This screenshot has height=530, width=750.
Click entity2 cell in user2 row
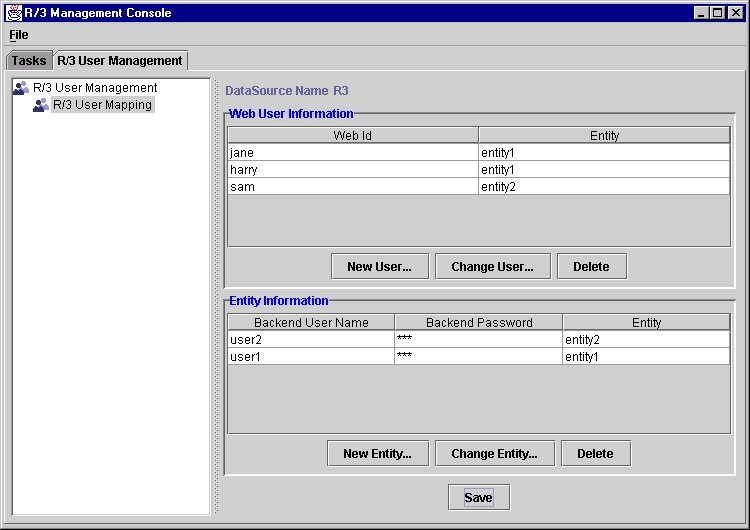[647, 340]
